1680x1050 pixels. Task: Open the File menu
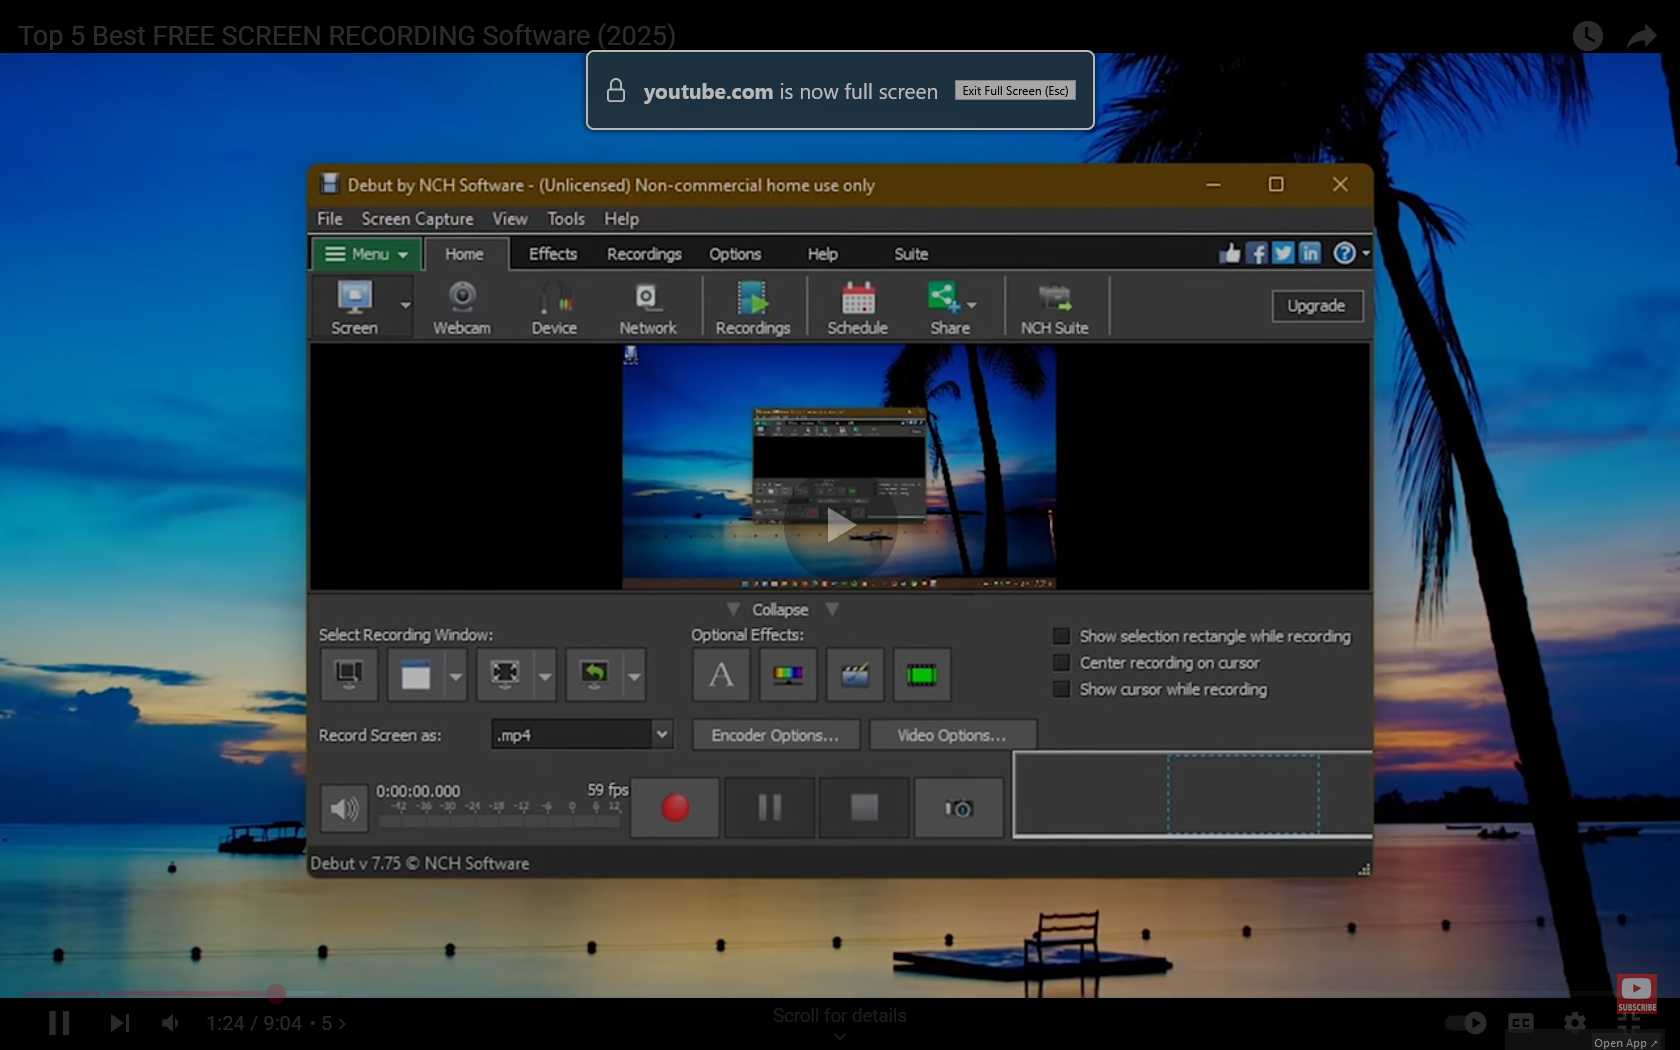coord(329,219)
